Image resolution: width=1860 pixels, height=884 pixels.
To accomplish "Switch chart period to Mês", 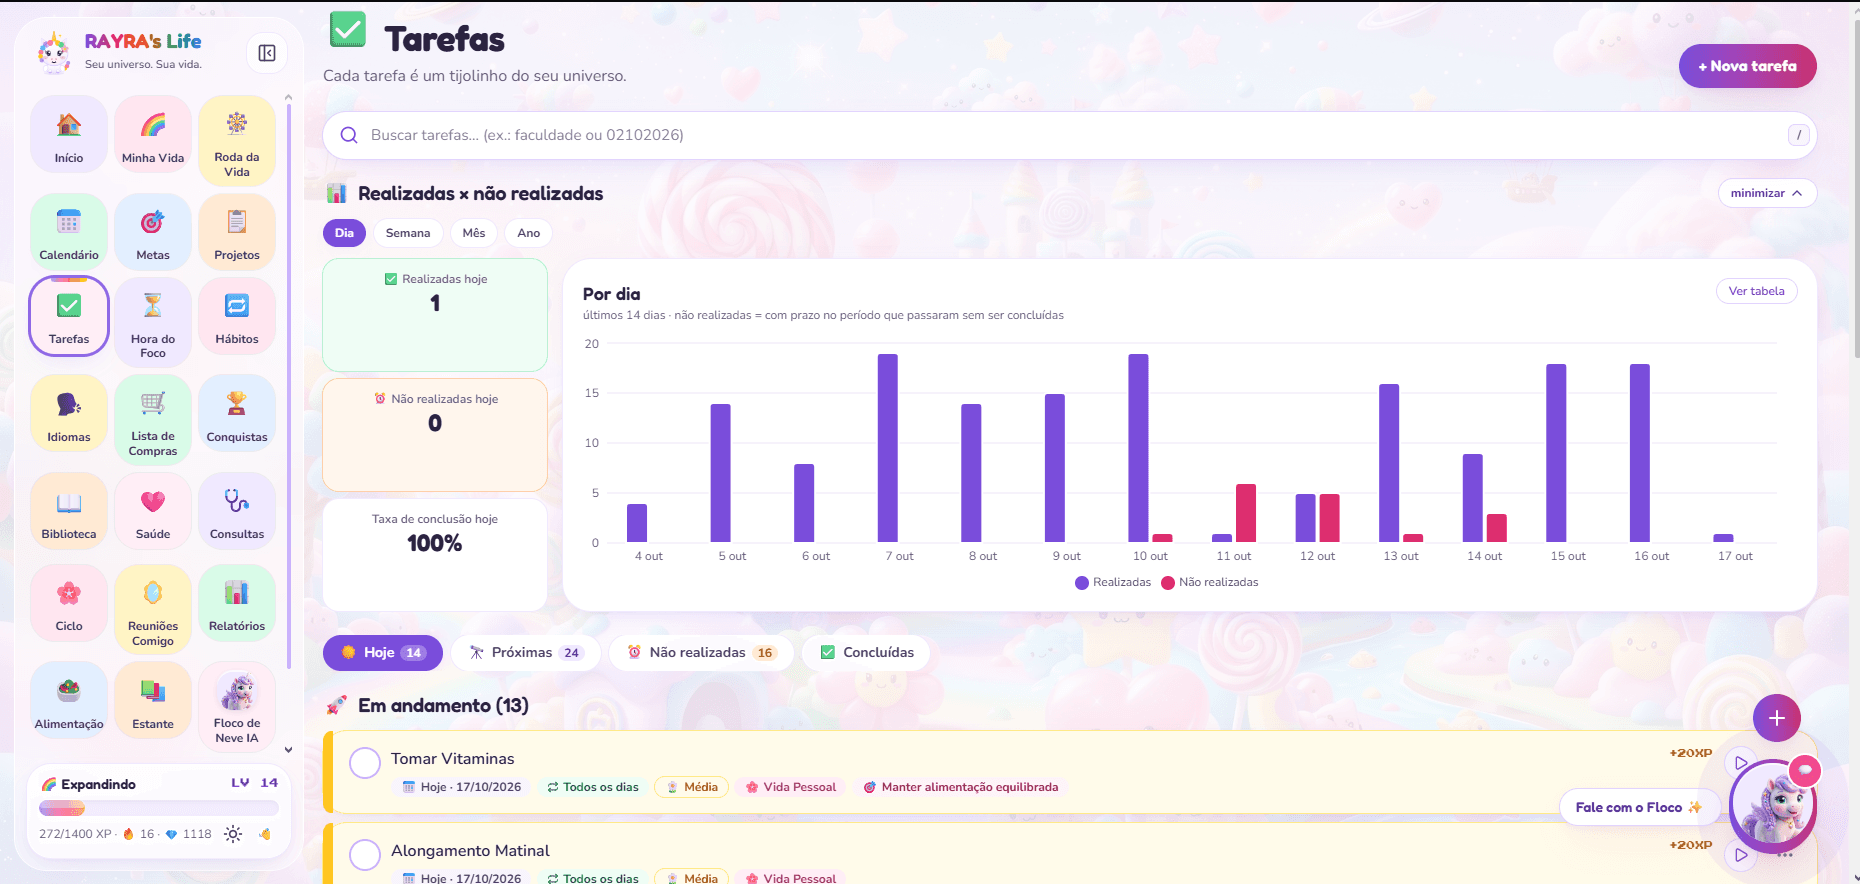I will click(474, 233).
